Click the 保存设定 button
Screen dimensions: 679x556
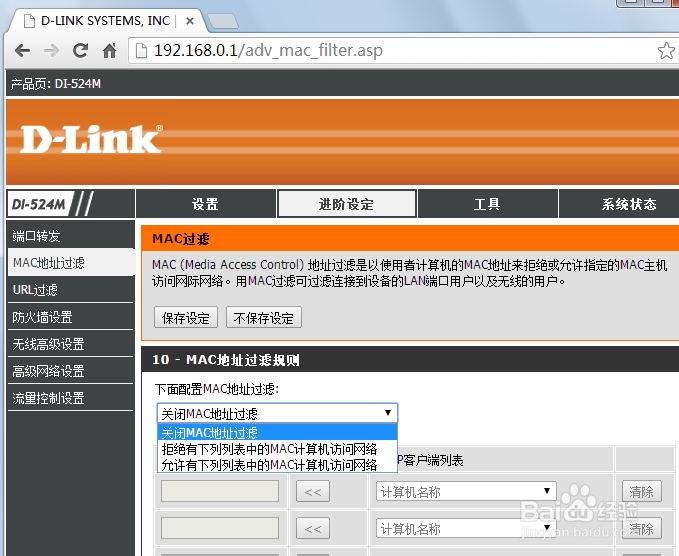[186, 318]
